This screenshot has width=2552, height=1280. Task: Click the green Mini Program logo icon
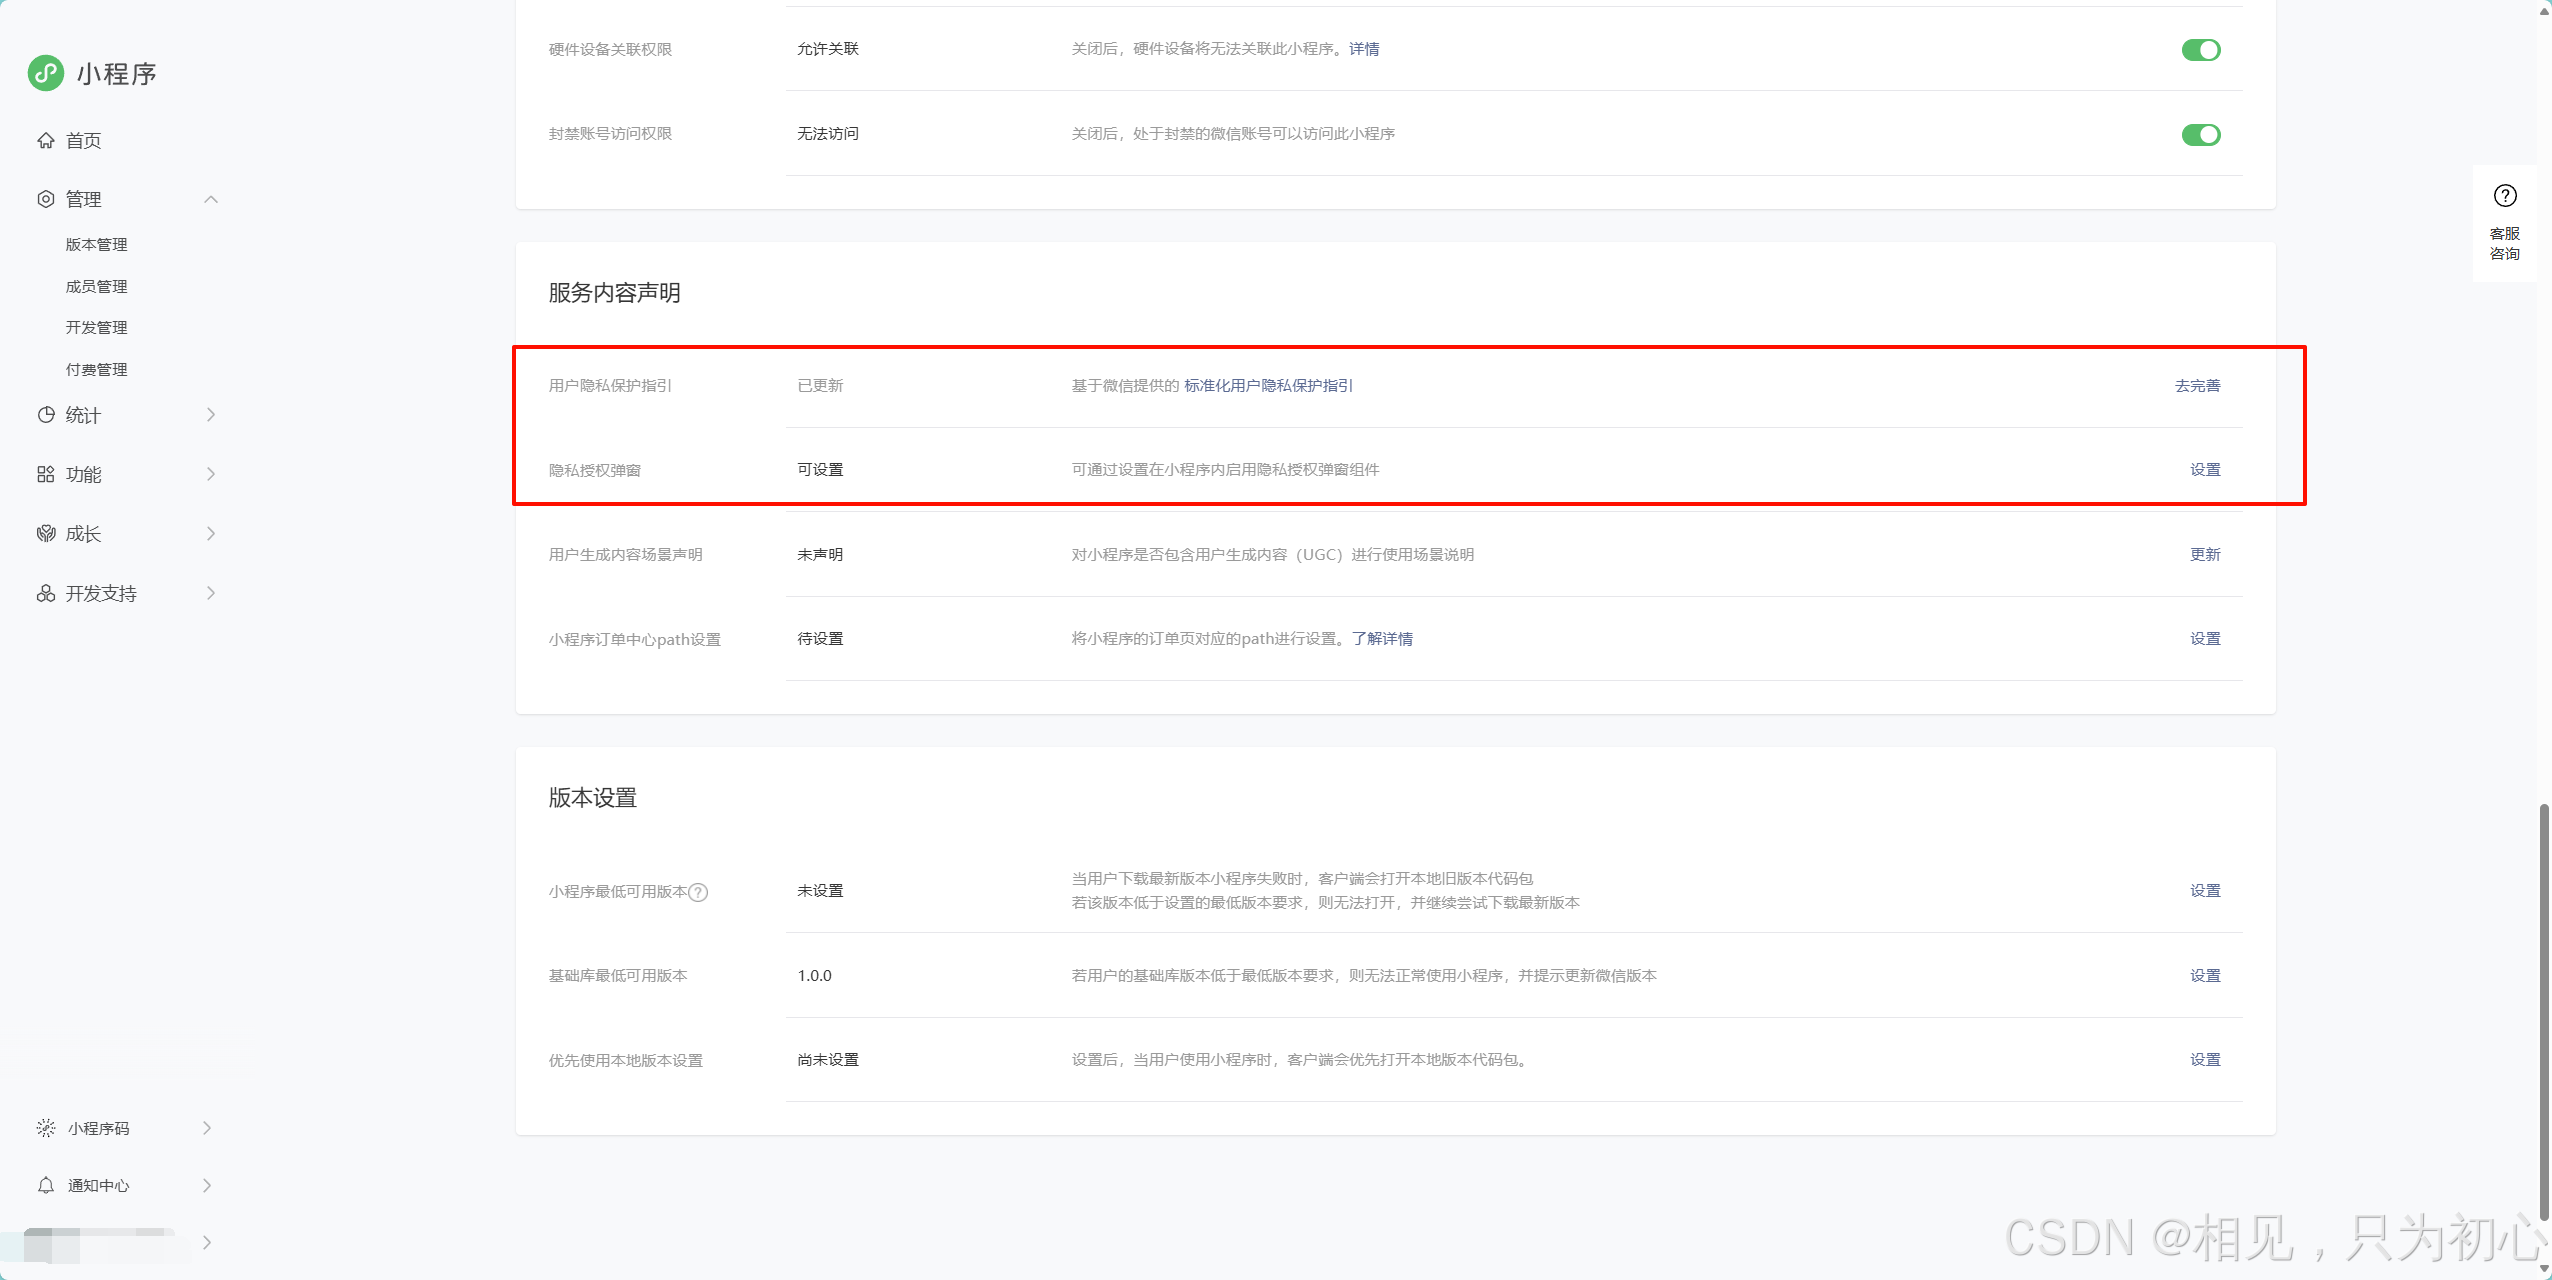pyautogui.click(x=46, y=73)
